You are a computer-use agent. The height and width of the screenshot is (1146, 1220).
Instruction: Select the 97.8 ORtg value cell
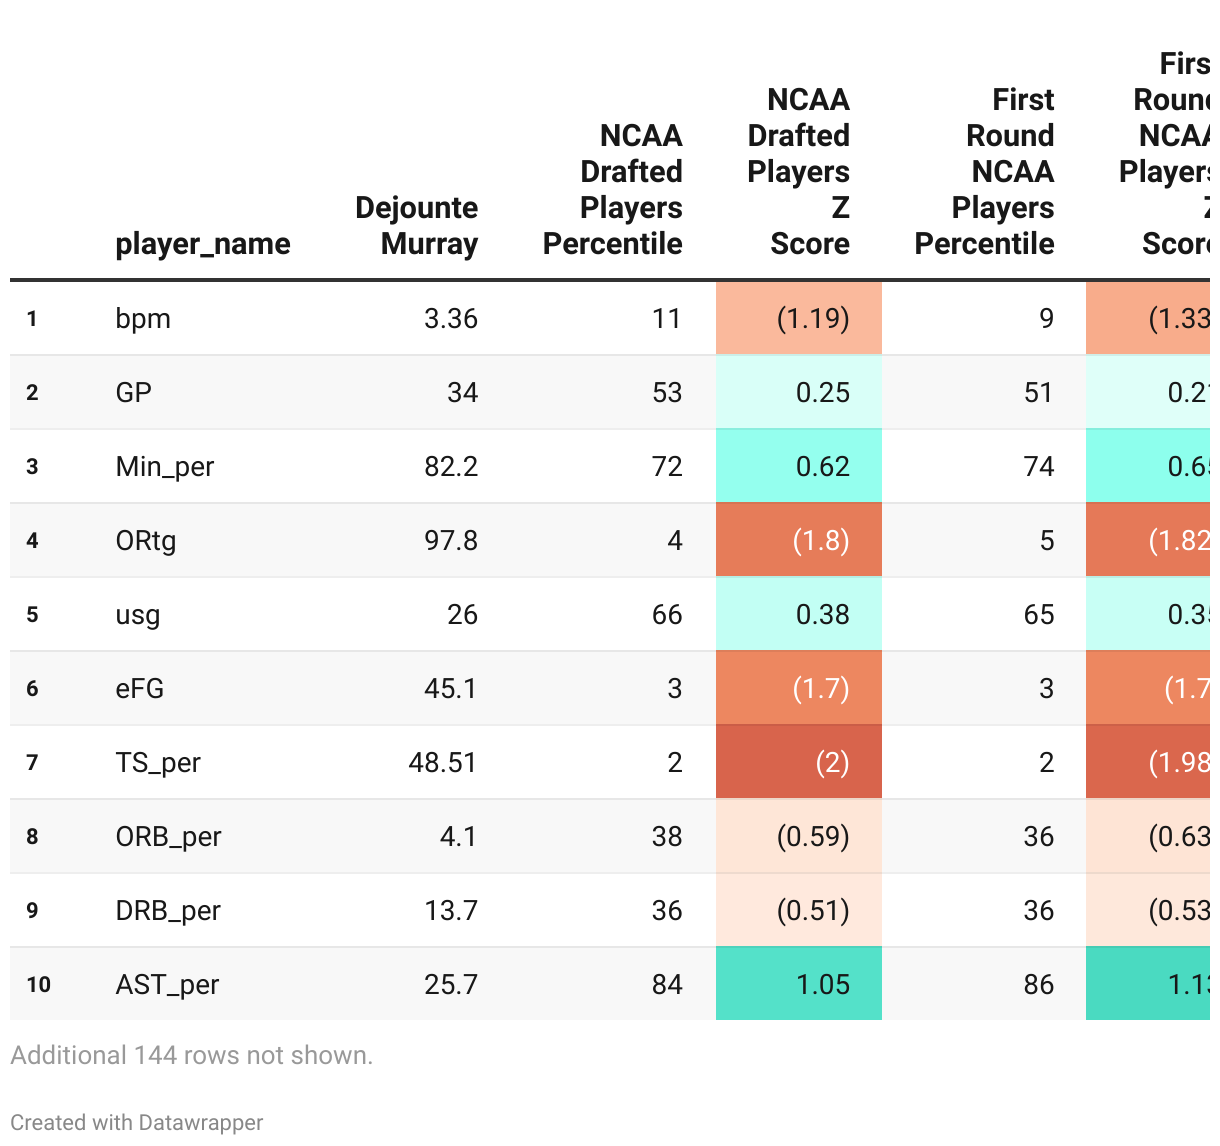tap(451, 541)
